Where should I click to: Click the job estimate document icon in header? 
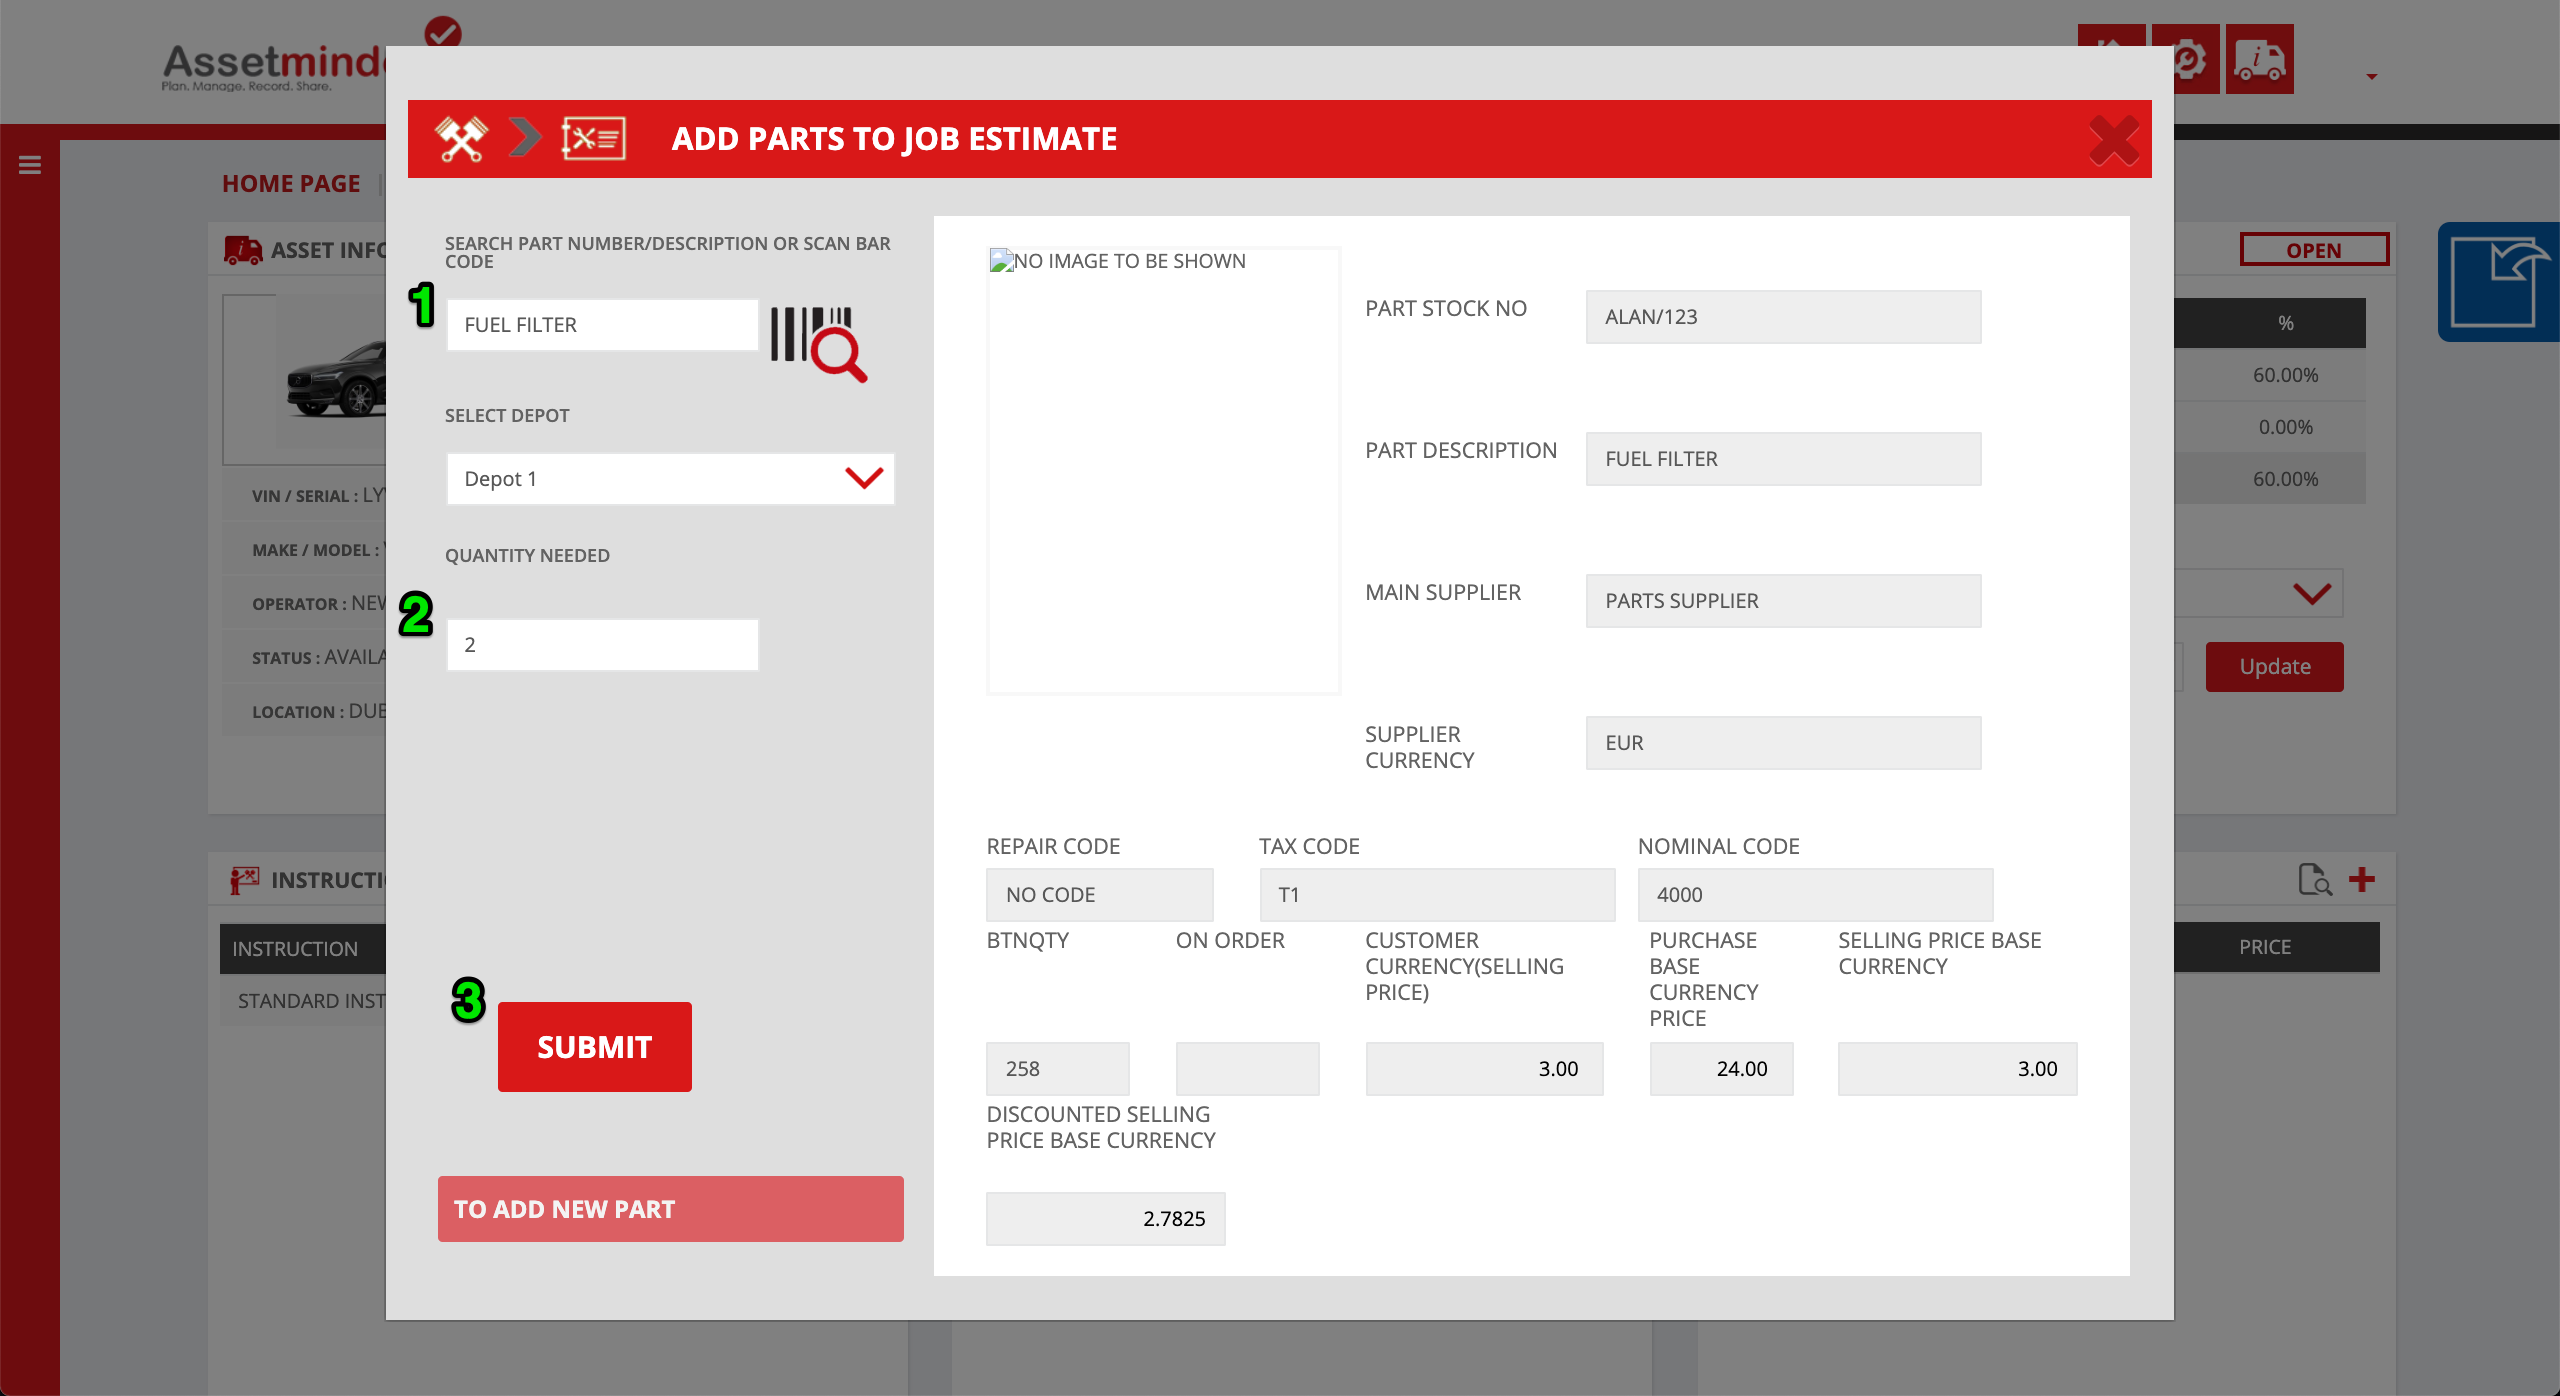click(x=593, y=139)
